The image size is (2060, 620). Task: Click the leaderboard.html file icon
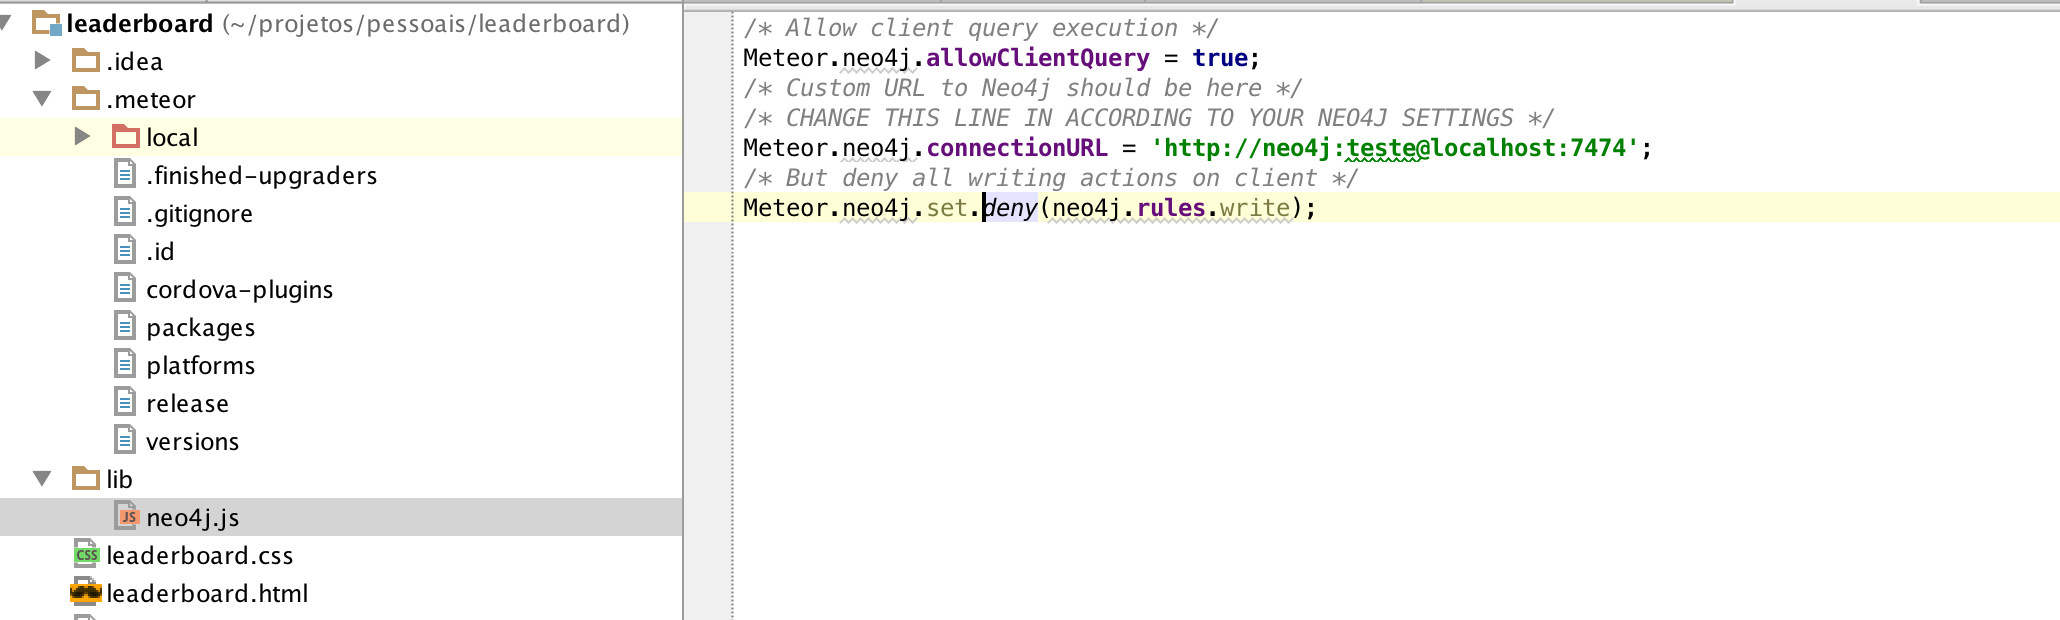point(86,593)
